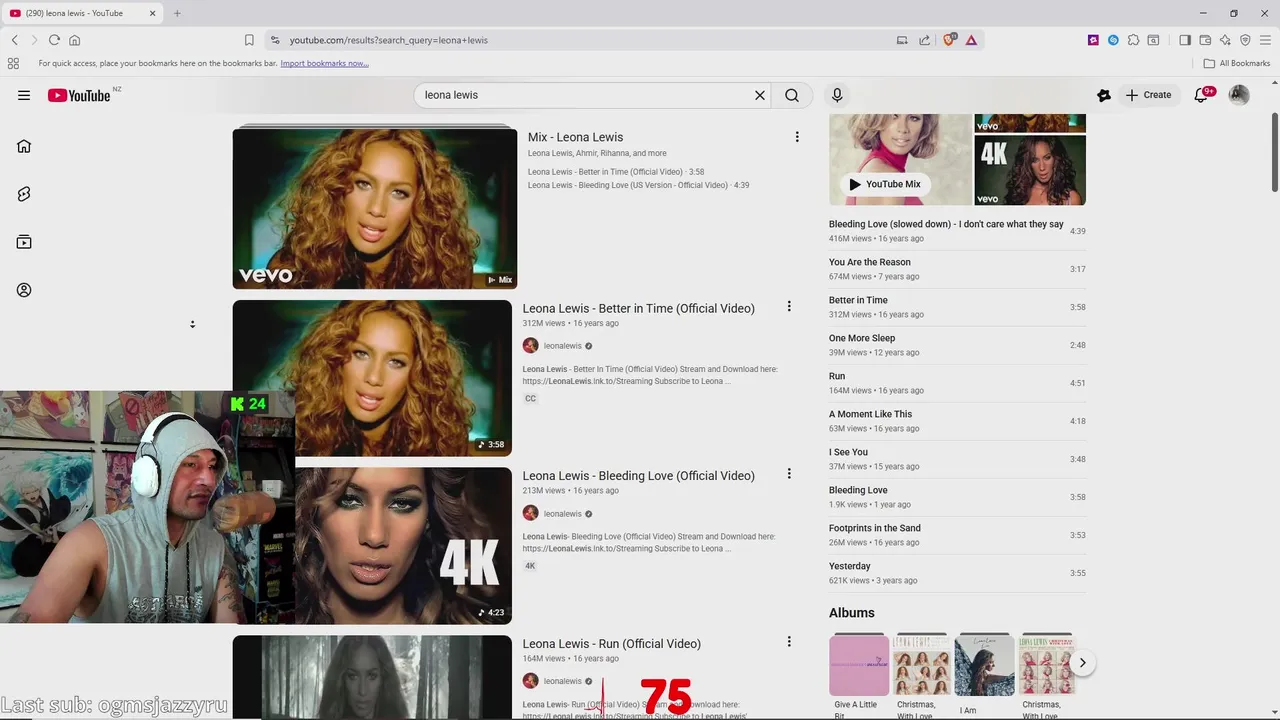Open Brave Leo AI icon
Screen dimensions: 1280x720
[x=1225, y=40]
